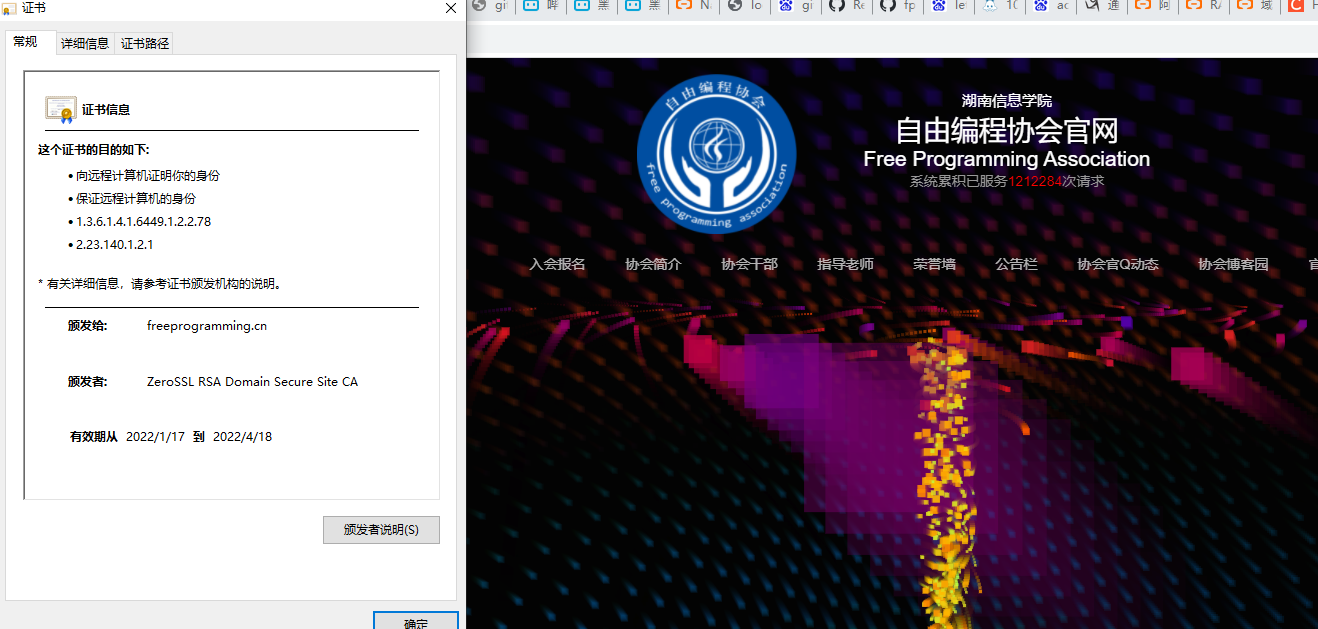Switch to the orange-icon tab labeled 域
The height and width of the screenshot is (629, 1318).
(1257, 6)
